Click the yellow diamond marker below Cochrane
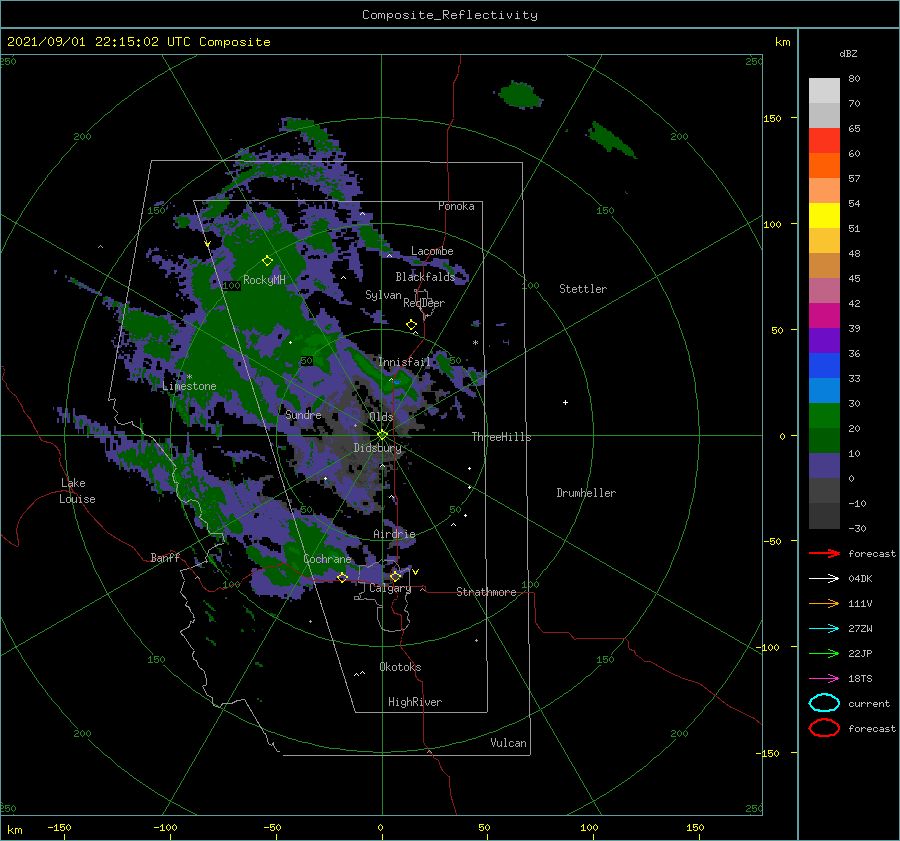Viewport: 900px width, 841px height. pyautogui.click(x=342, y=577)
